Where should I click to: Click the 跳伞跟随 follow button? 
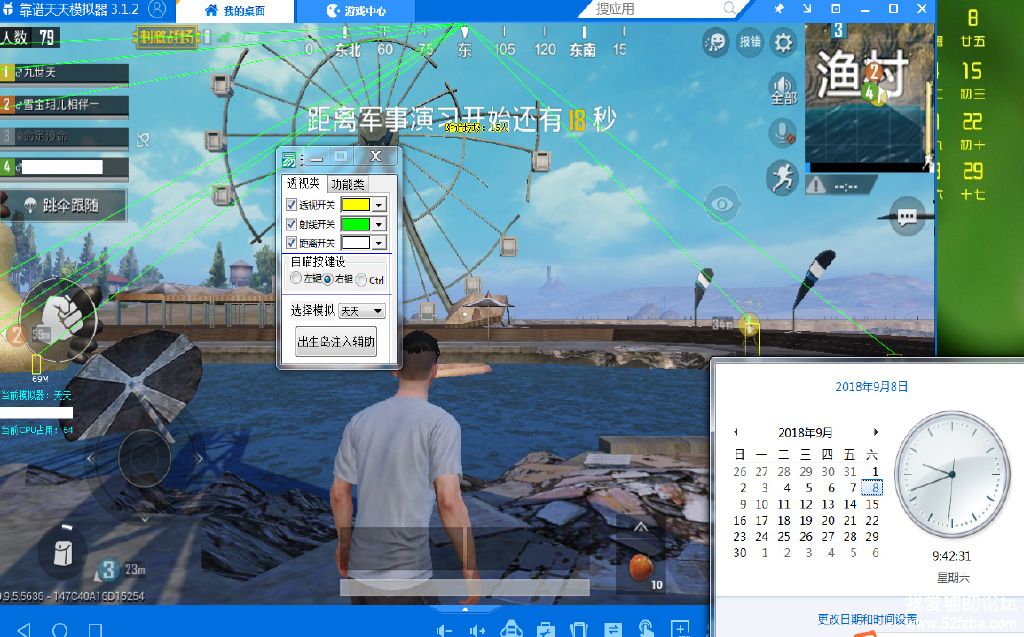[63, 206]
